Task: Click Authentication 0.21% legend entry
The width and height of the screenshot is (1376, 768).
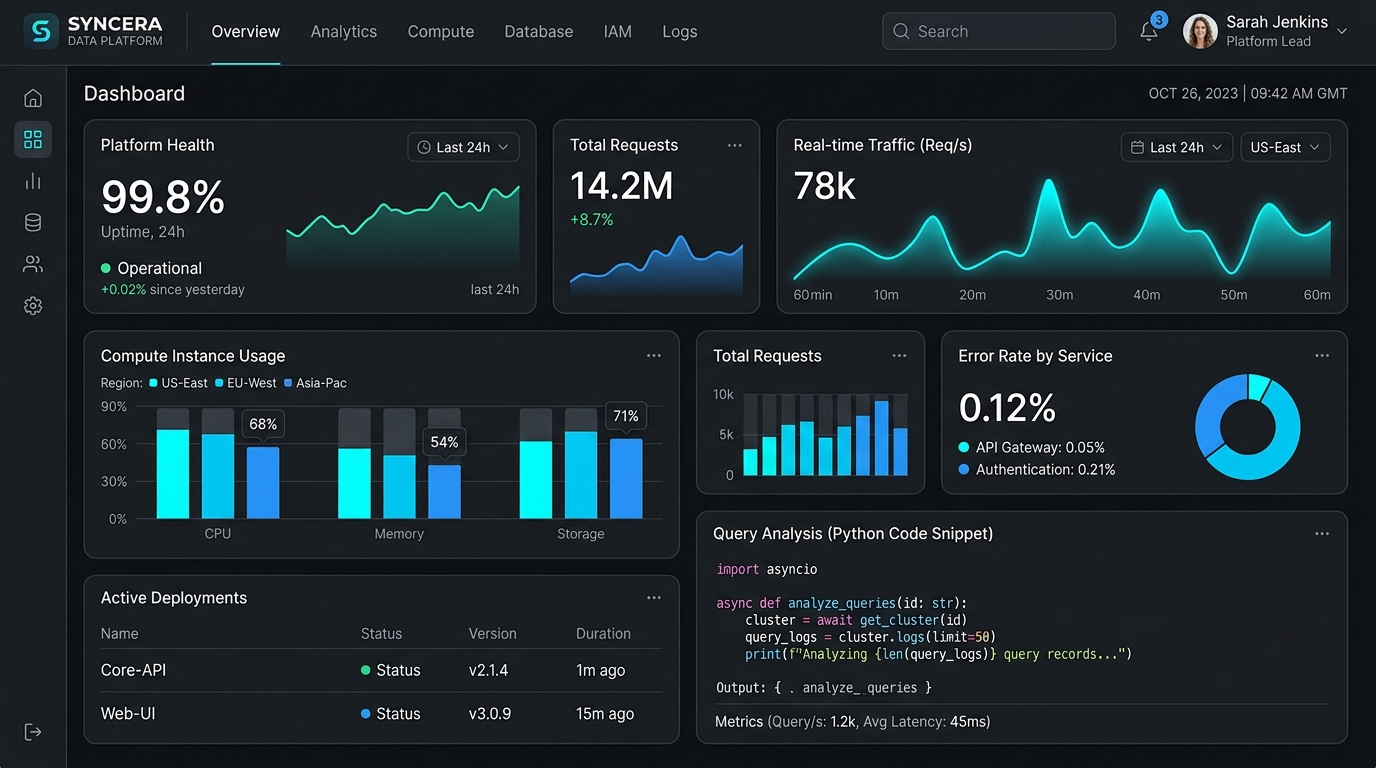Action: [x=1037, y=470]
